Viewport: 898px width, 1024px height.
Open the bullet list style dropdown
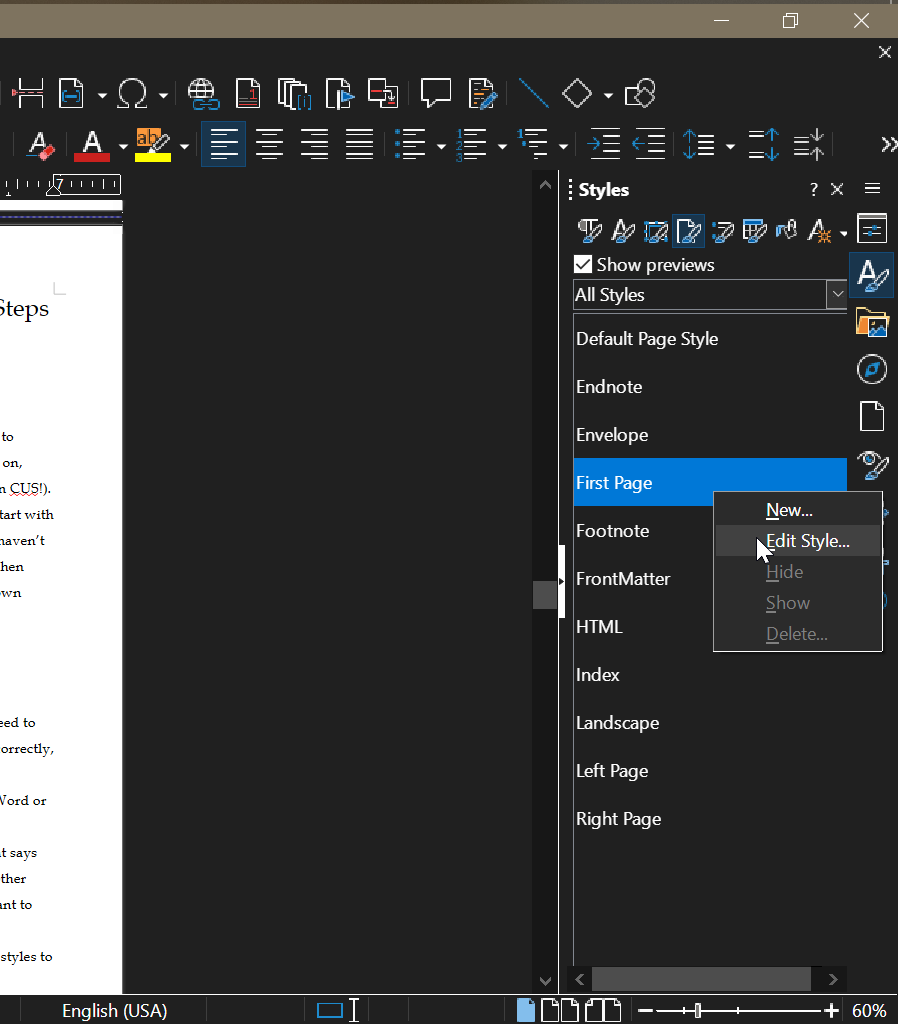441,146
